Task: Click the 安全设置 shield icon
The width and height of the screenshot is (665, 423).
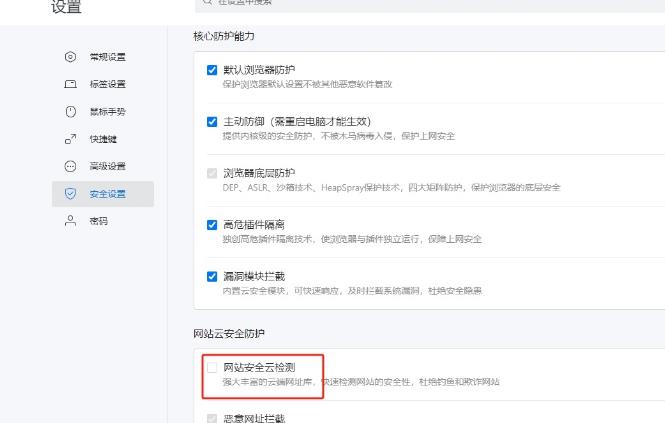Action: click(70, 194)
